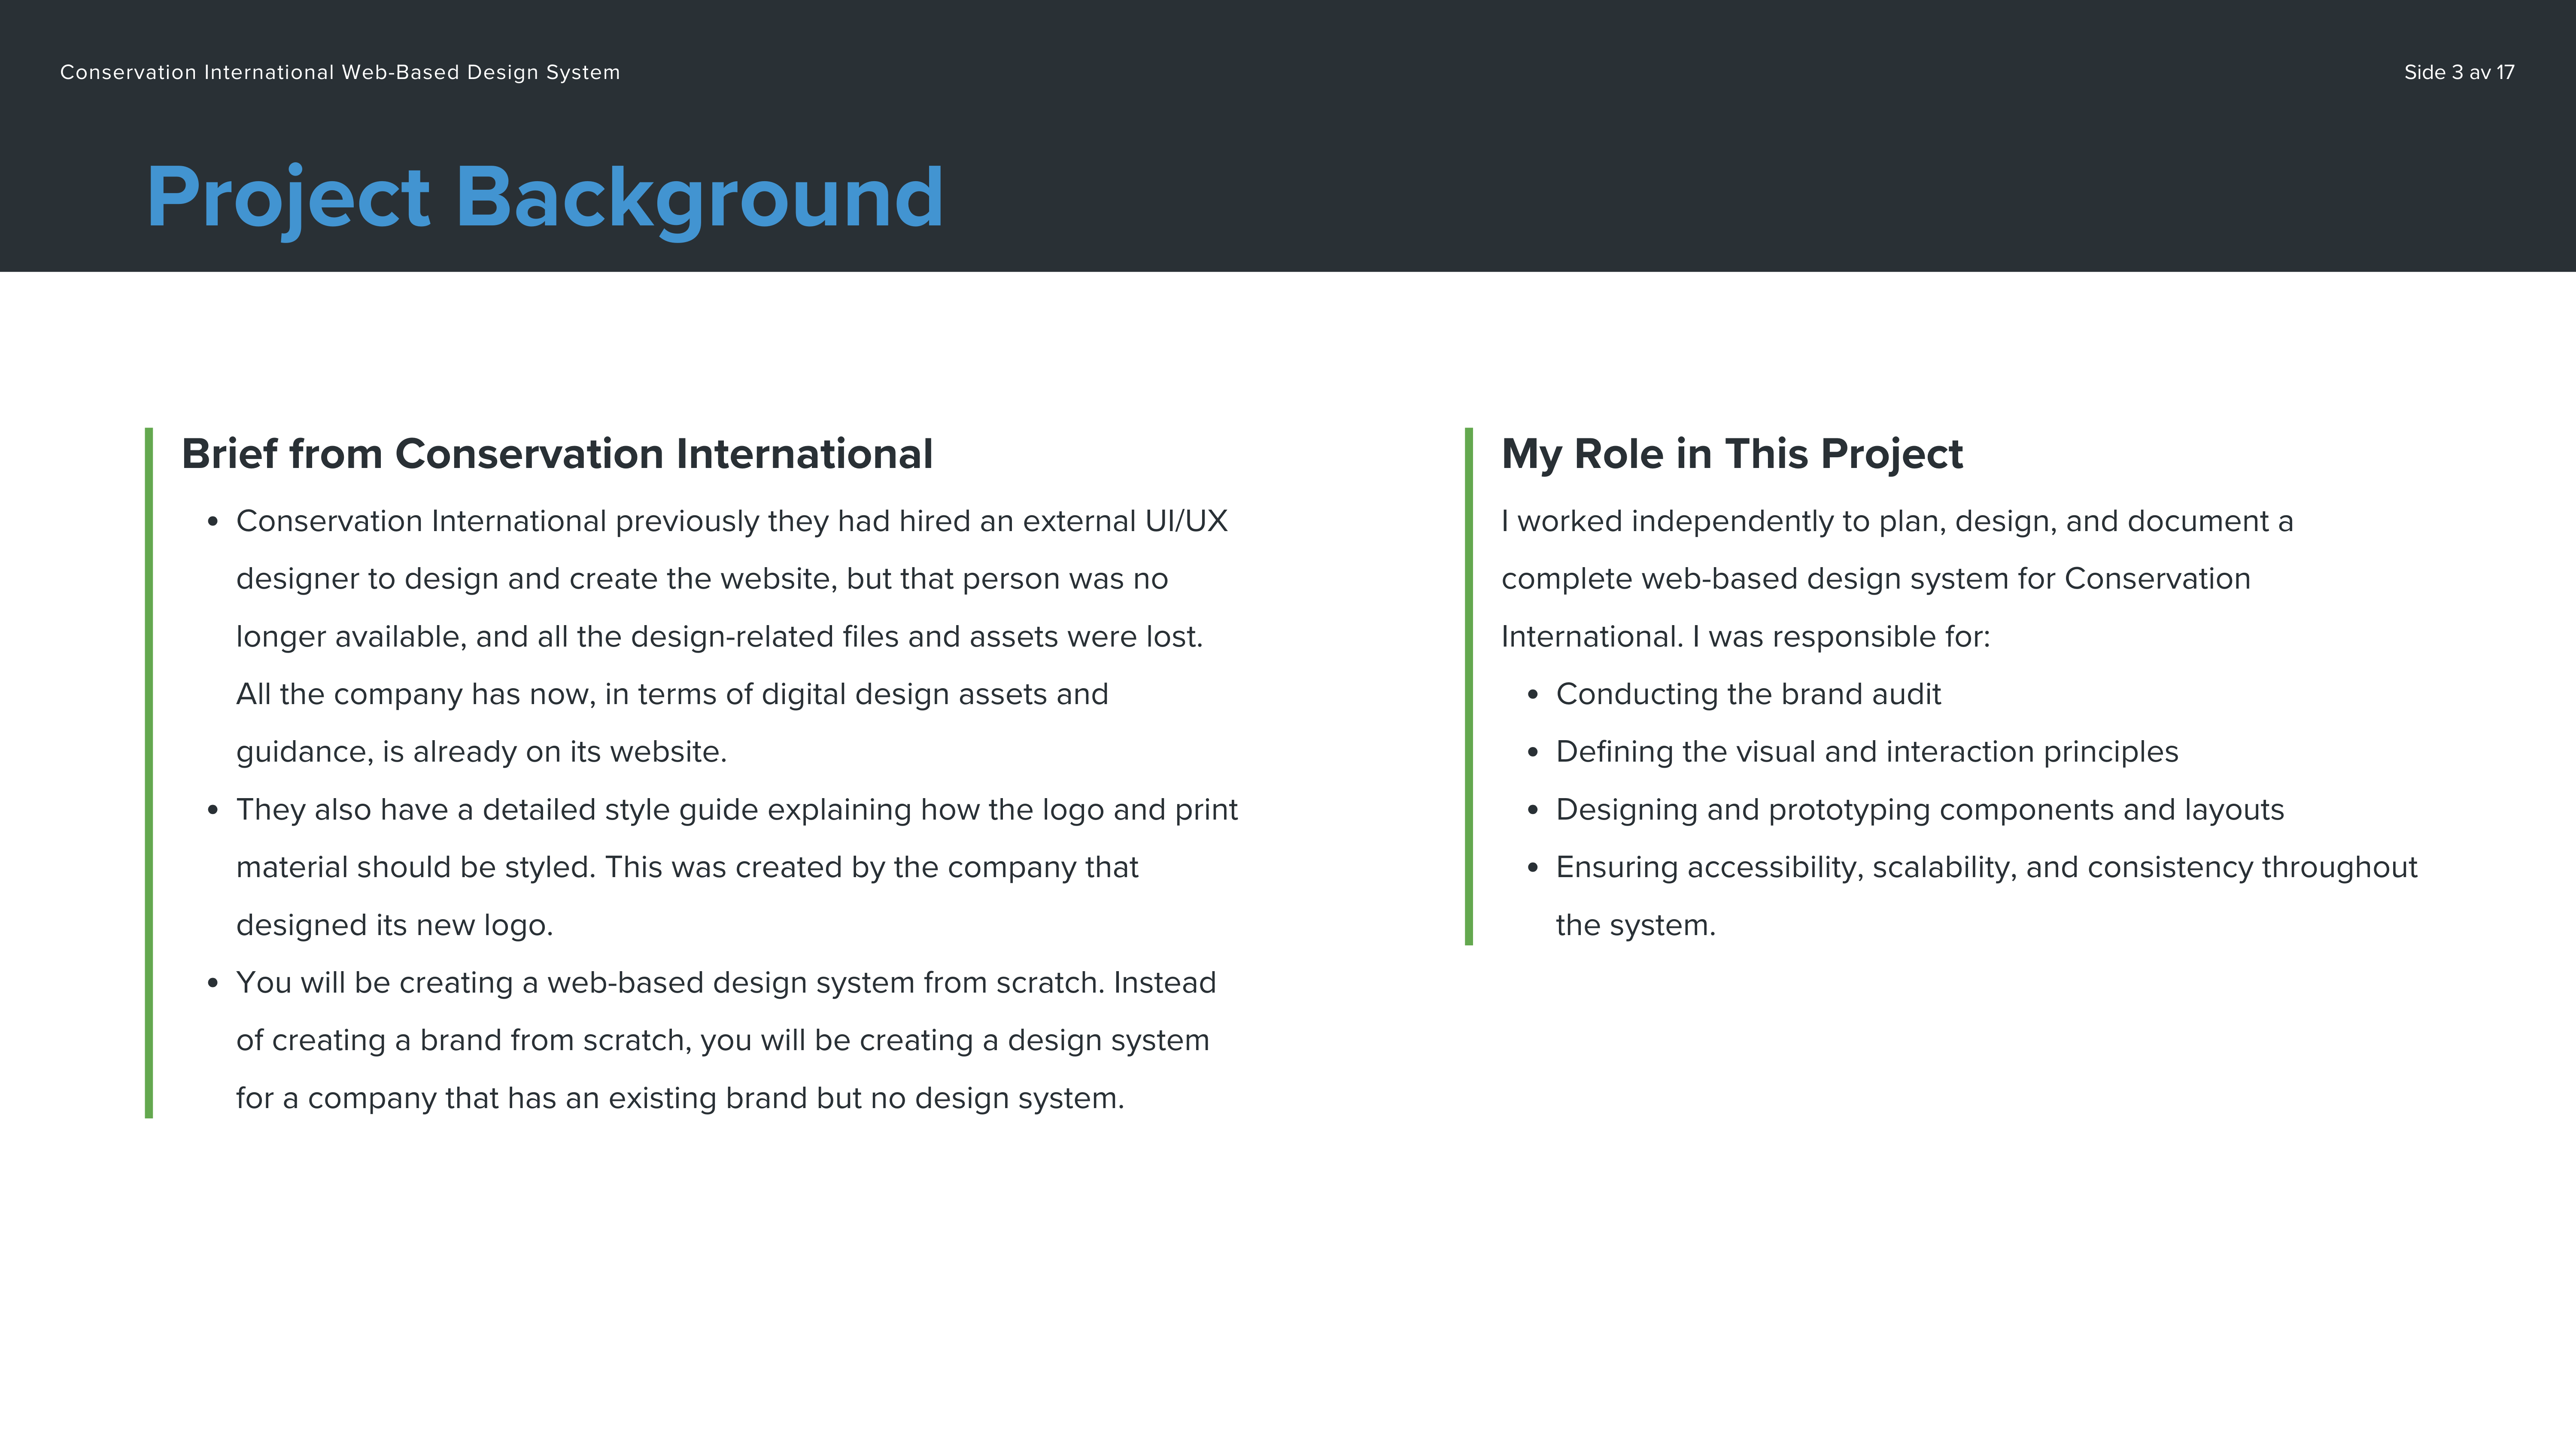
Task: Click the paragraph starting 'I worked independently to plan'
Action: point(1896,521)
